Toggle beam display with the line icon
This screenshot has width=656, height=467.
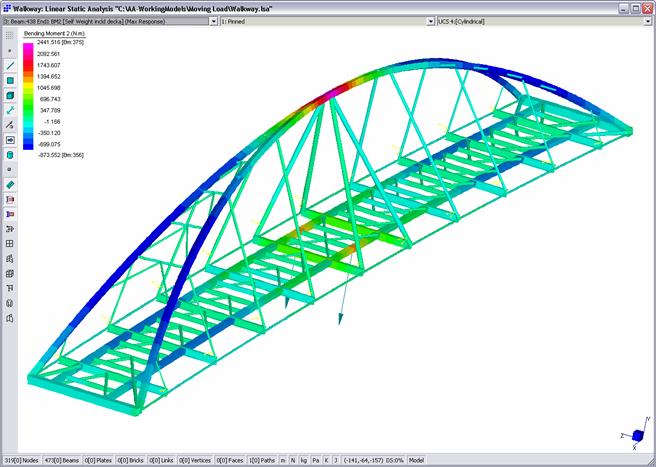coord(10,64)
